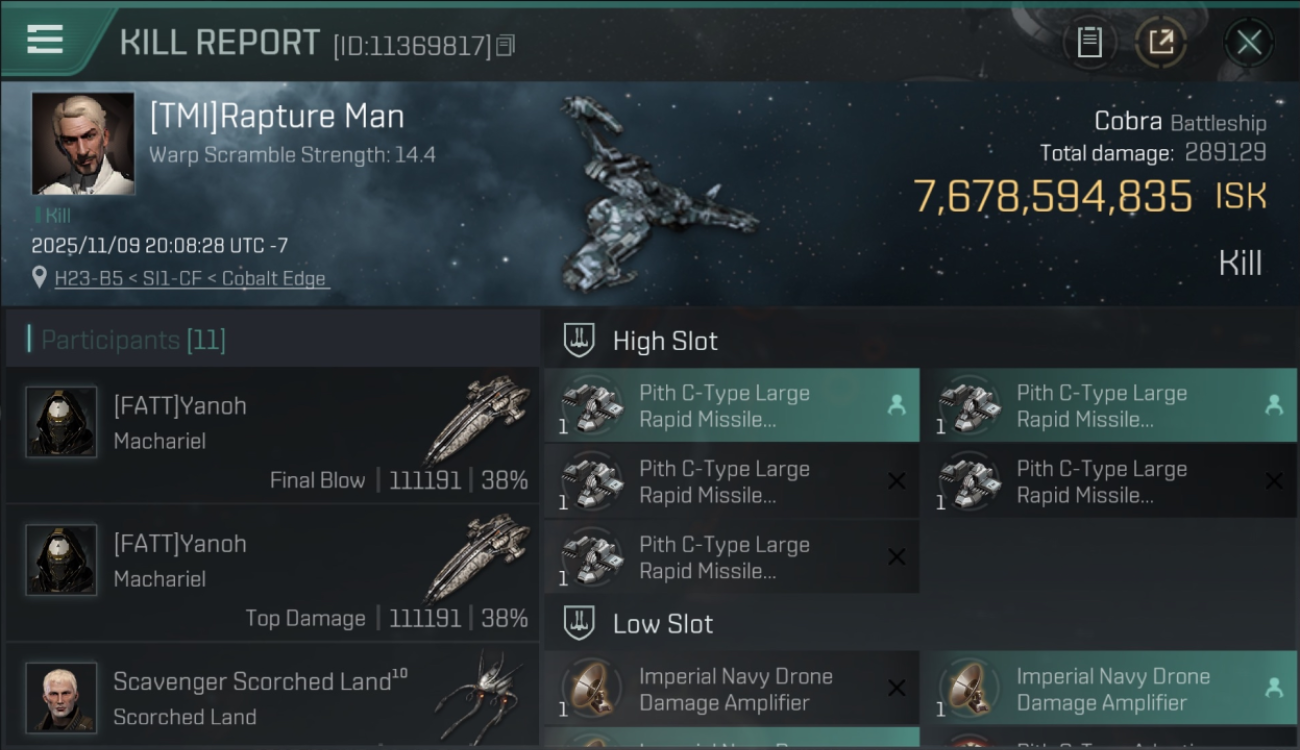
Task: Click the High Slot shield icon
Action: click(579, 340)
